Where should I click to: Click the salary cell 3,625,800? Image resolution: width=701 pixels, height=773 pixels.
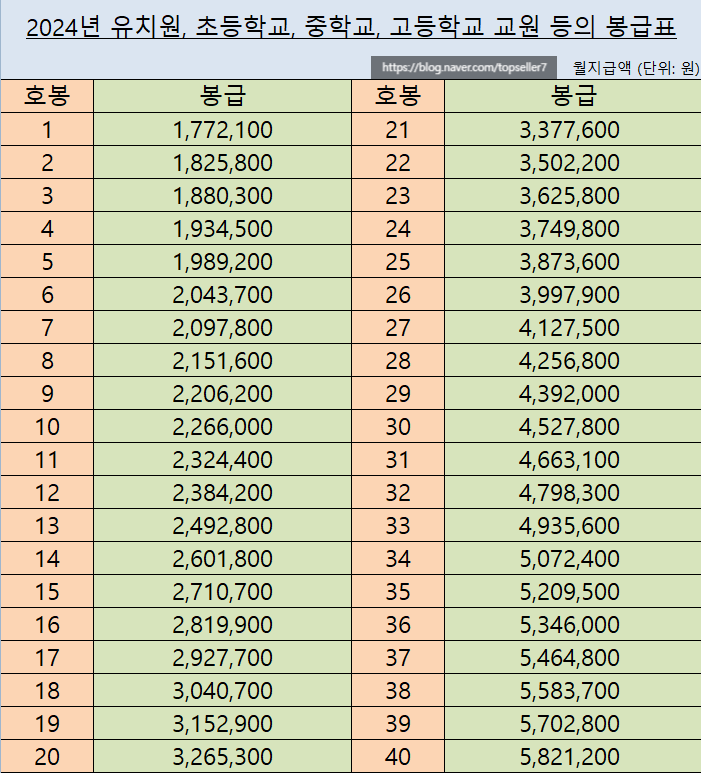(573, 196)
